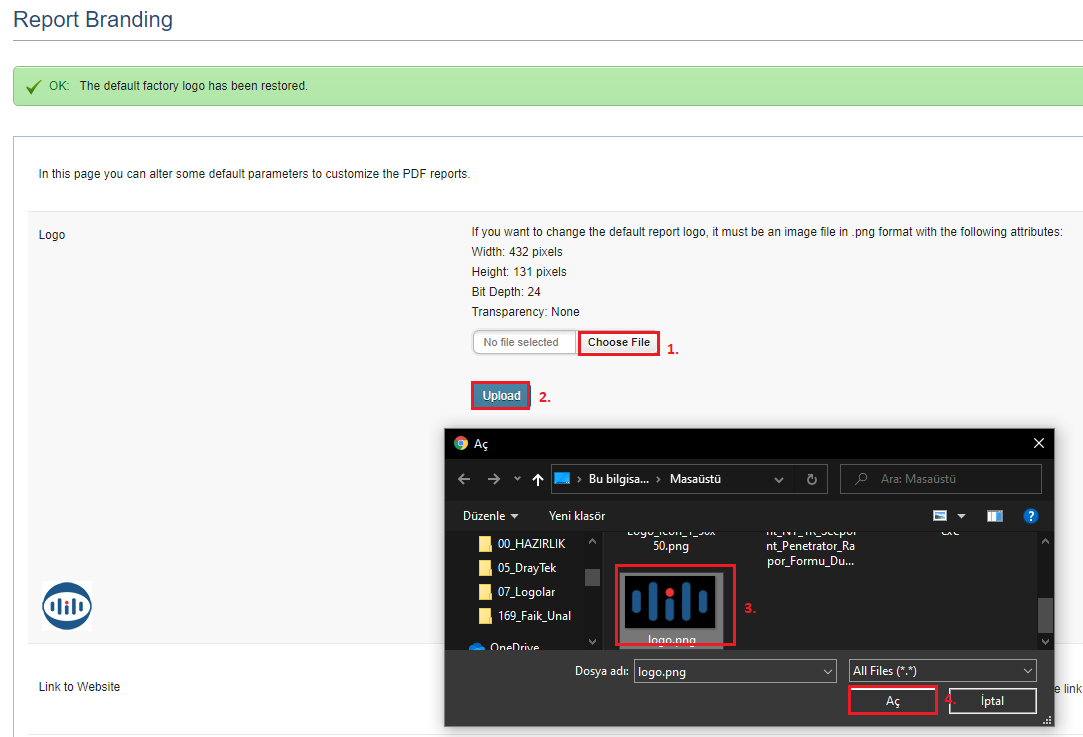The image size is (1083, 737).
Task: Open the 07_Logolar folder in sidebar
Action: [x=526, y=592]
